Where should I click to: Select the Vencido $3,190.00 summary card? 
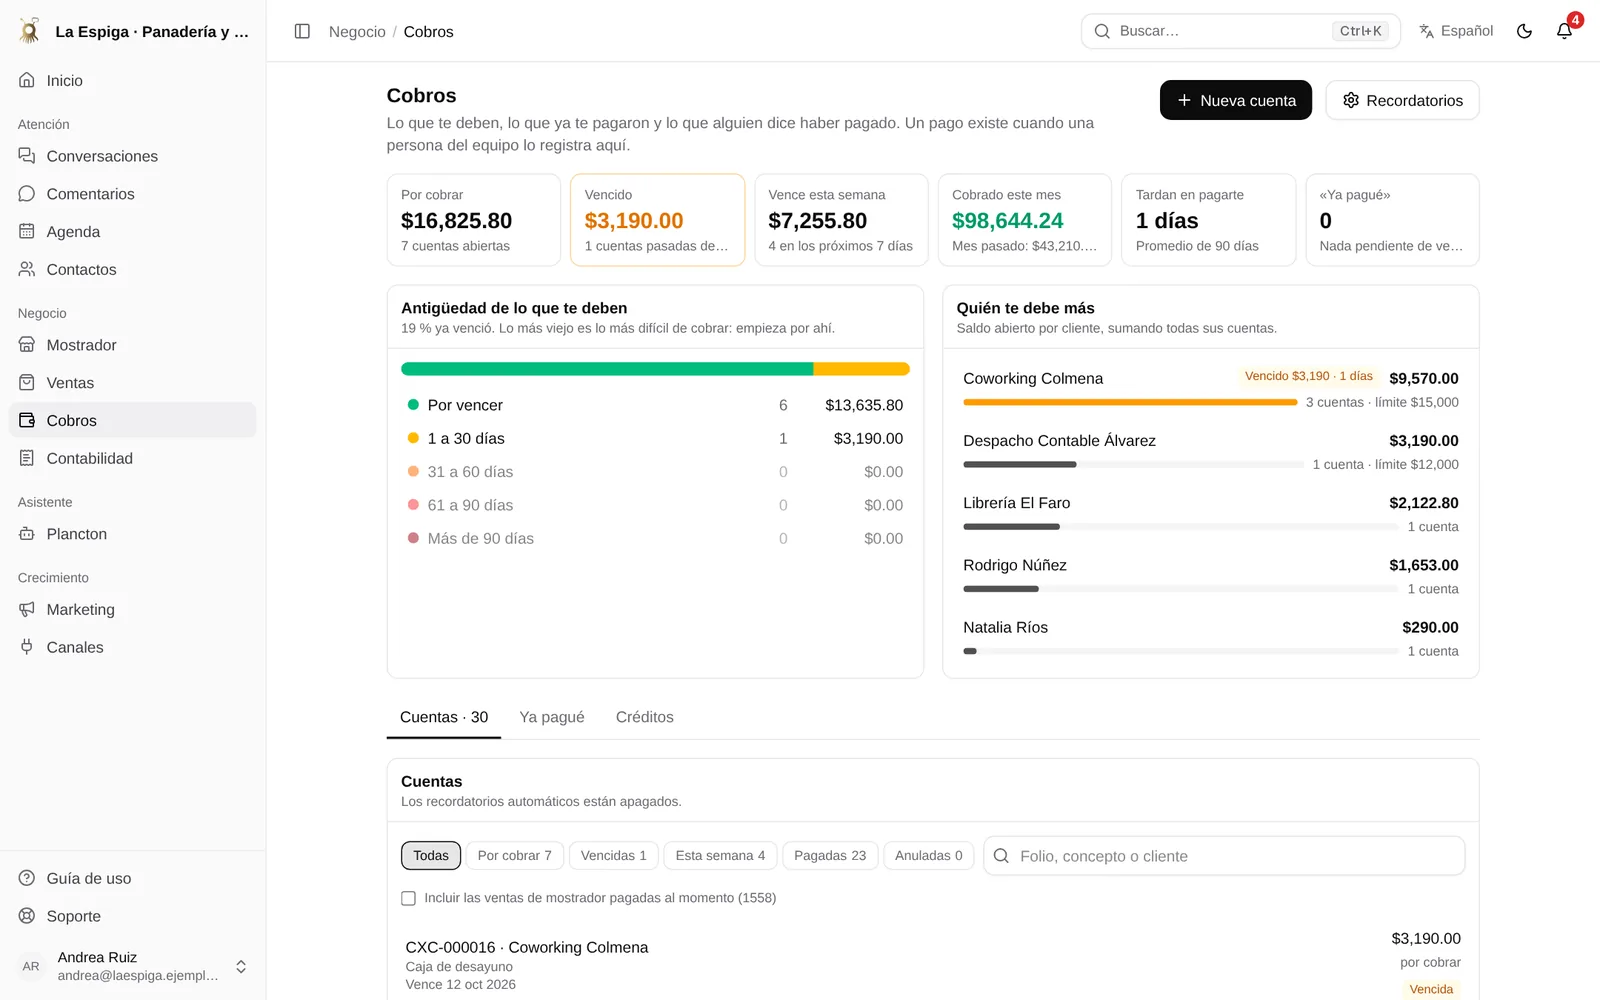[x=657, y=220]
